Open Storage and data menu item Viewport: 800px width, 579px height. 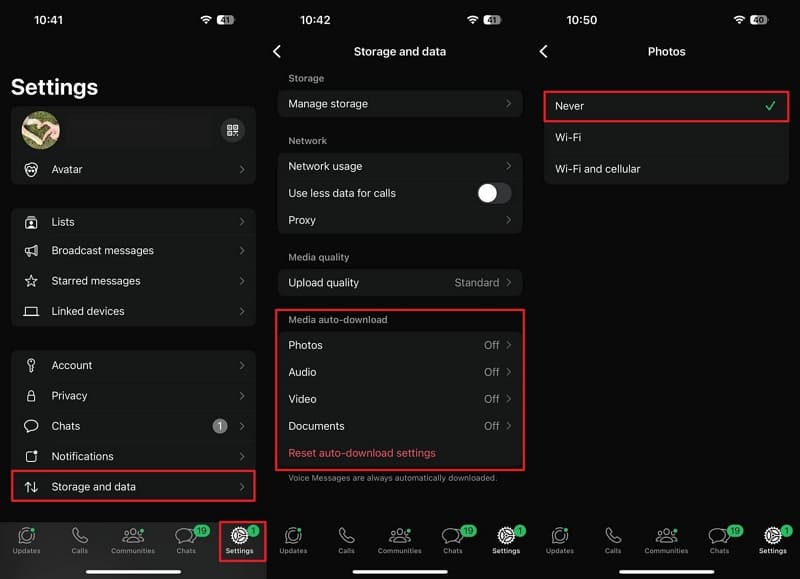133,487
